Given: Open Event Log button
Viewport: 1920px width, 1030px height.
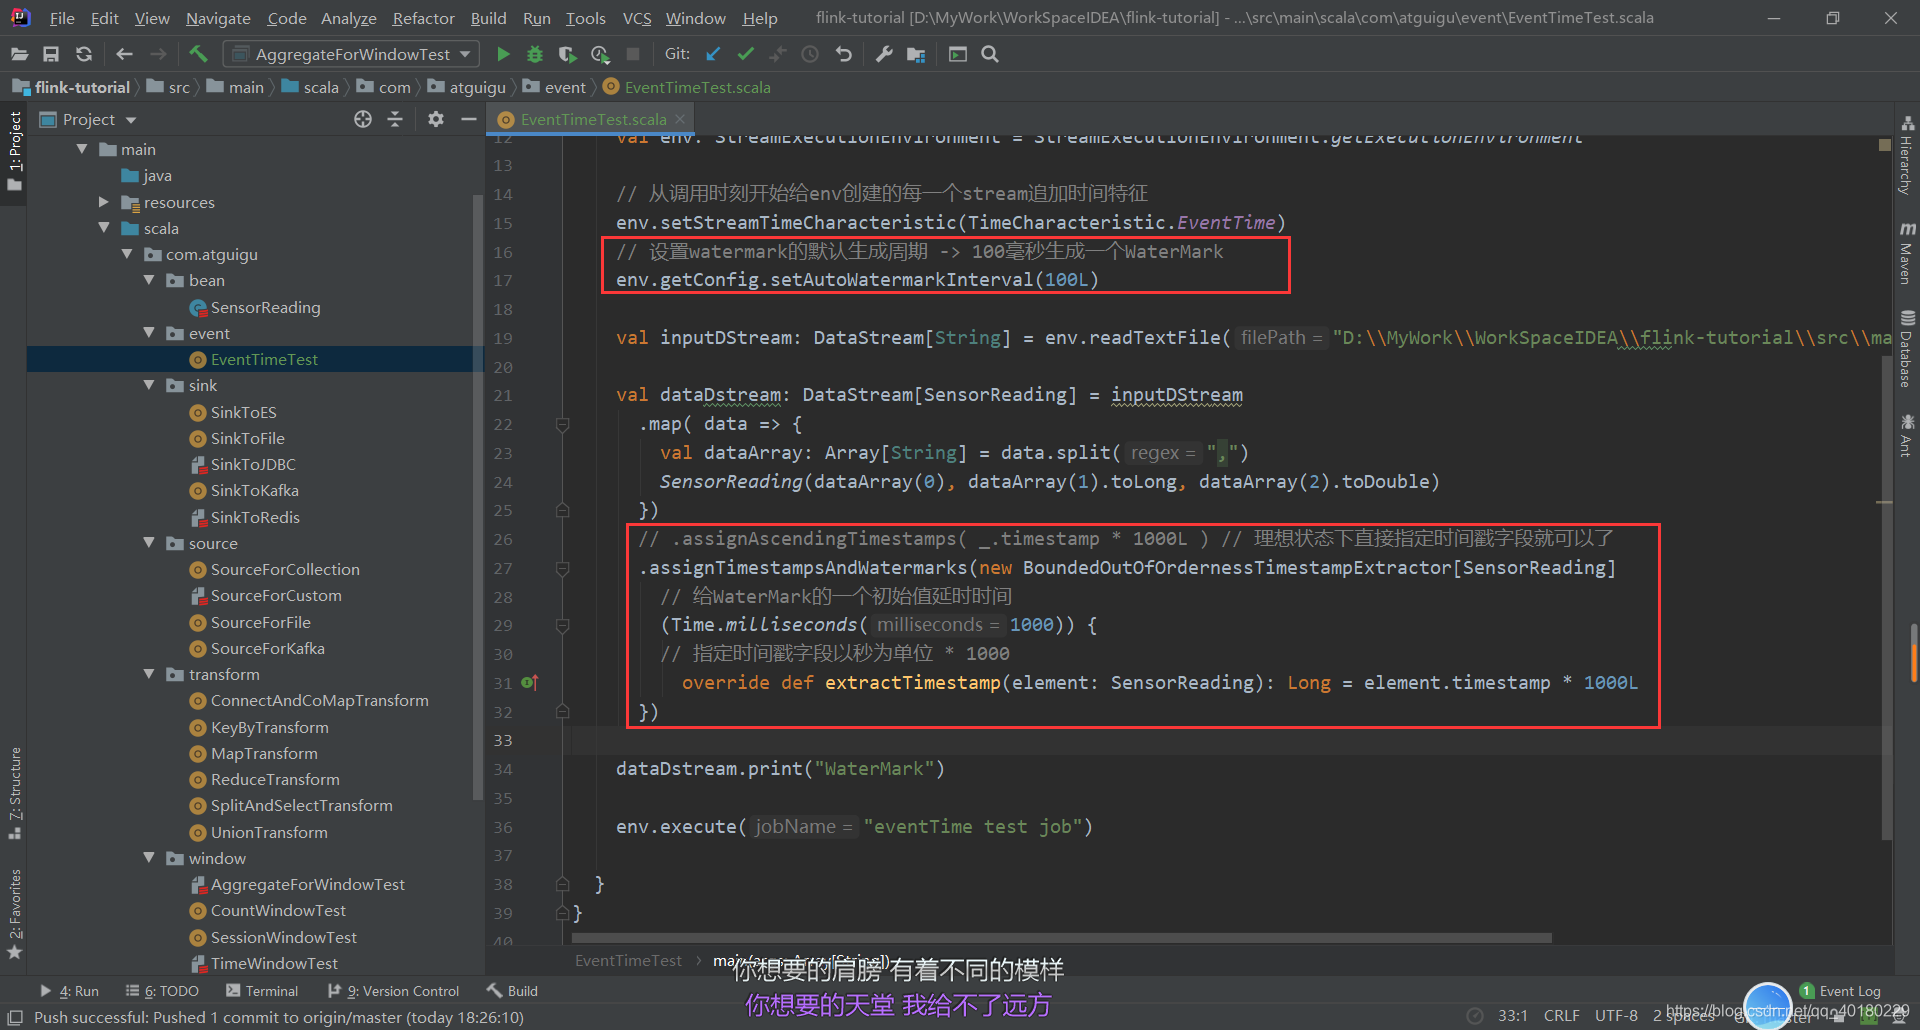Looking at the screenshot, I should [1840, 991].
